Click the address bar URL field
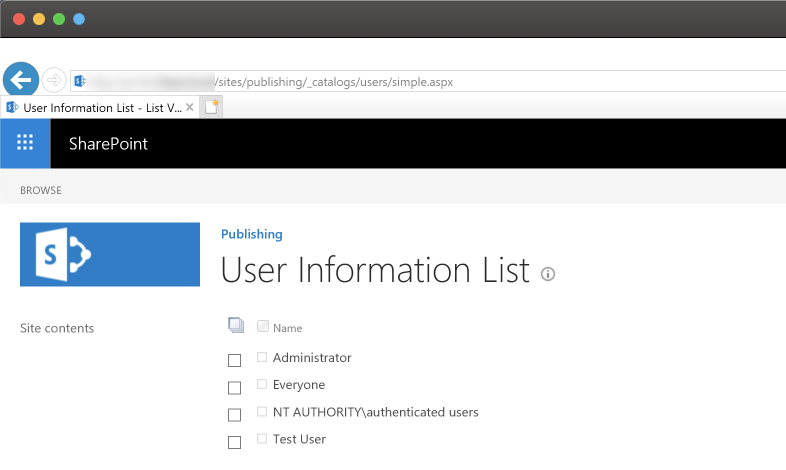Image resolution: width=786 pixels, height=470 pixels. (429, 81)
